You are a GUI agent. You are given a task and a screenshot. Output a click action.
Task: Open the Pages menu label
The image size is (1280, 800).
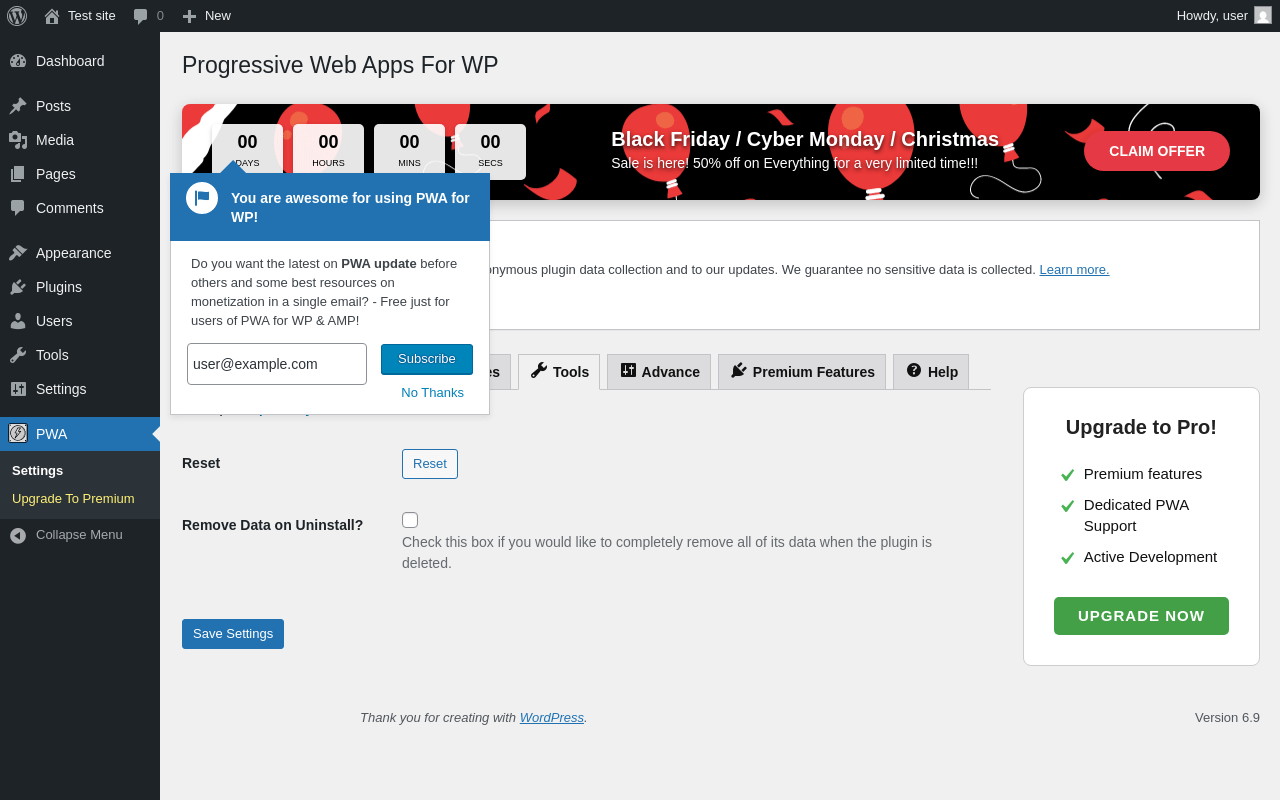tap(56, 174)
